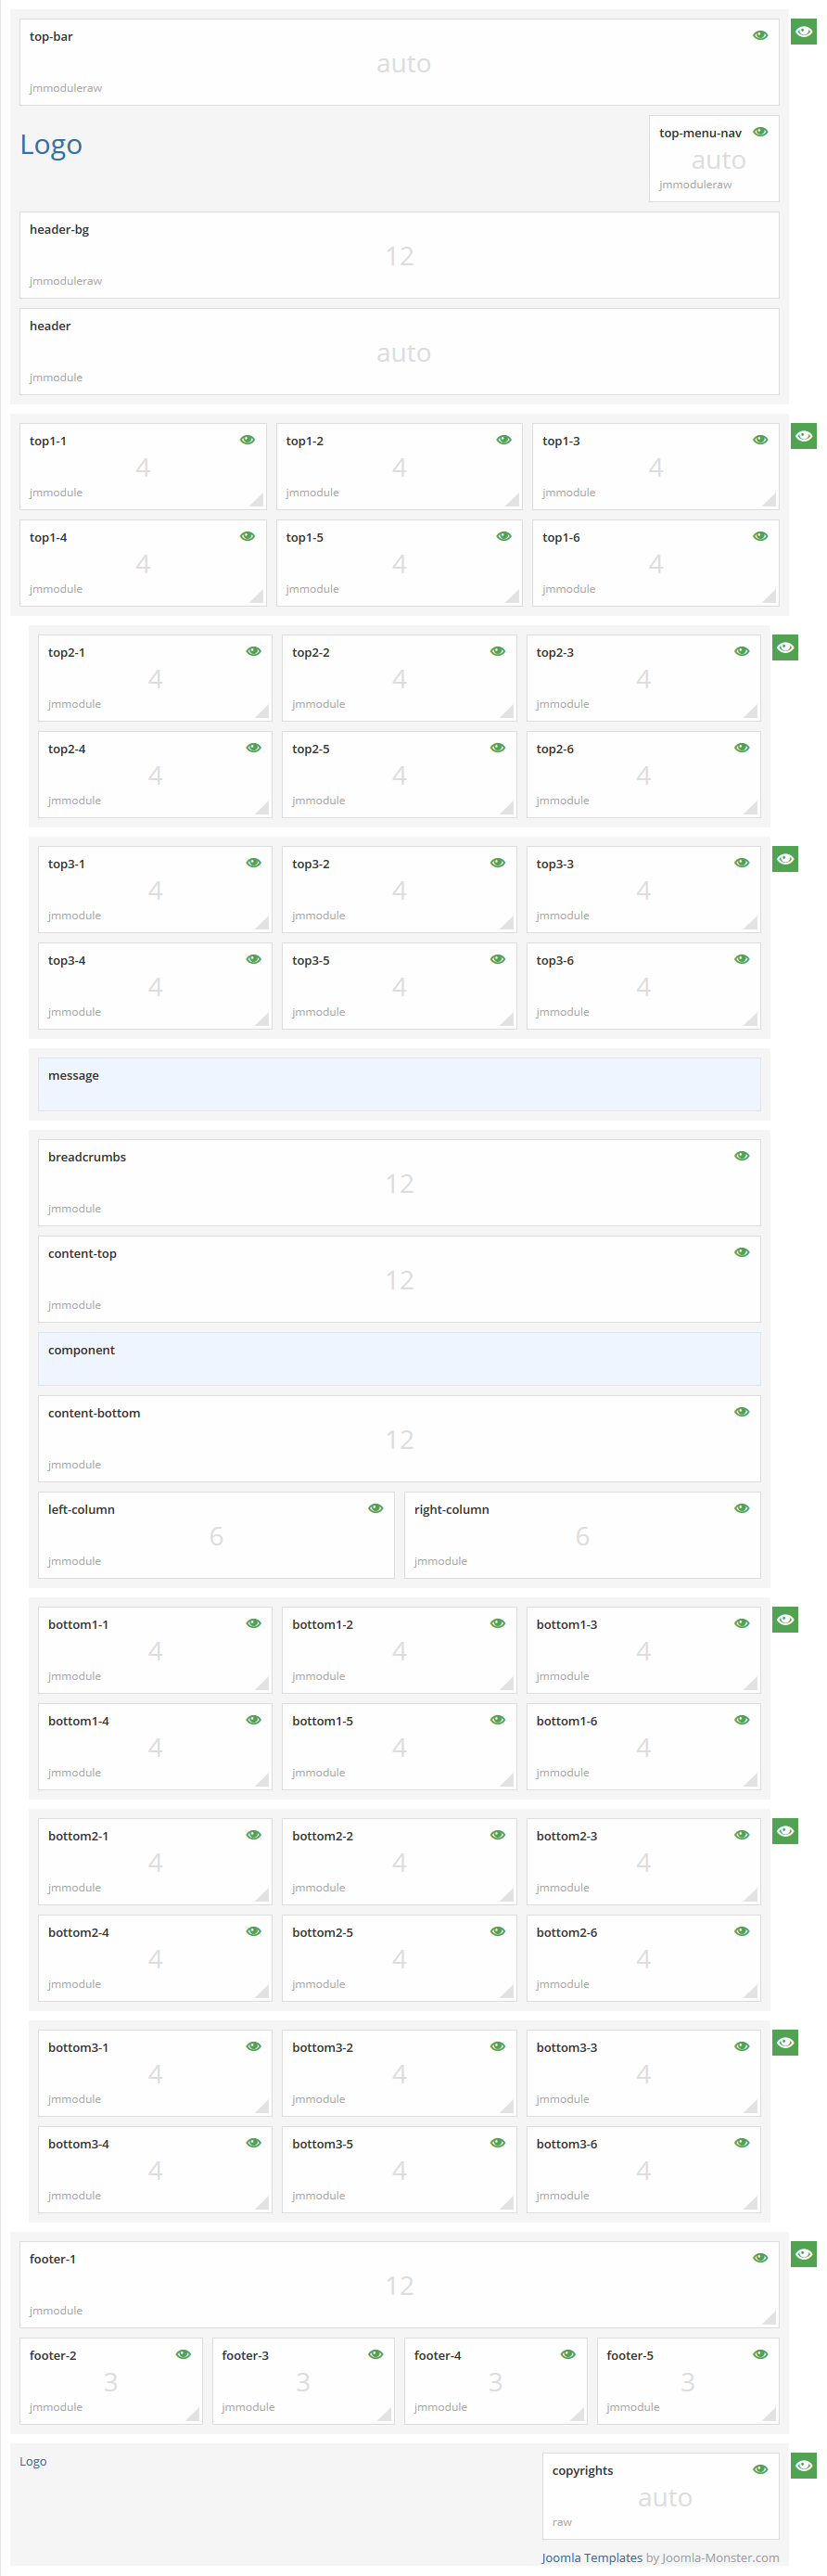Select the header-bg module block

(399, 255)
